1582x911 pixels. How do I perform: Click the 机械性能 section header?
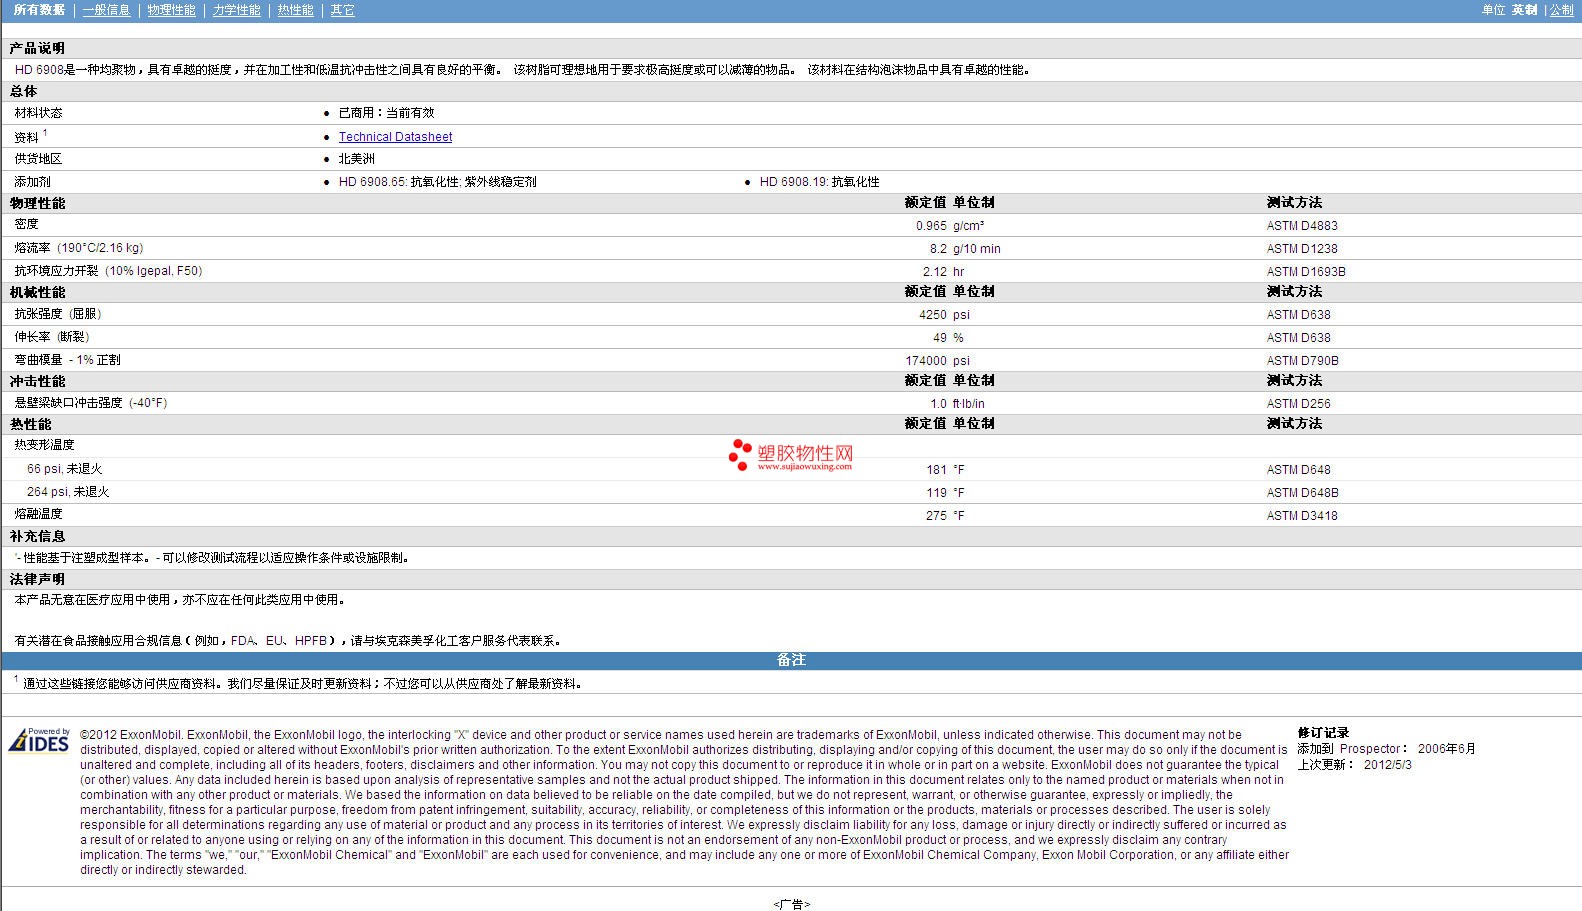pyautogui.click(x=37, y=292)
